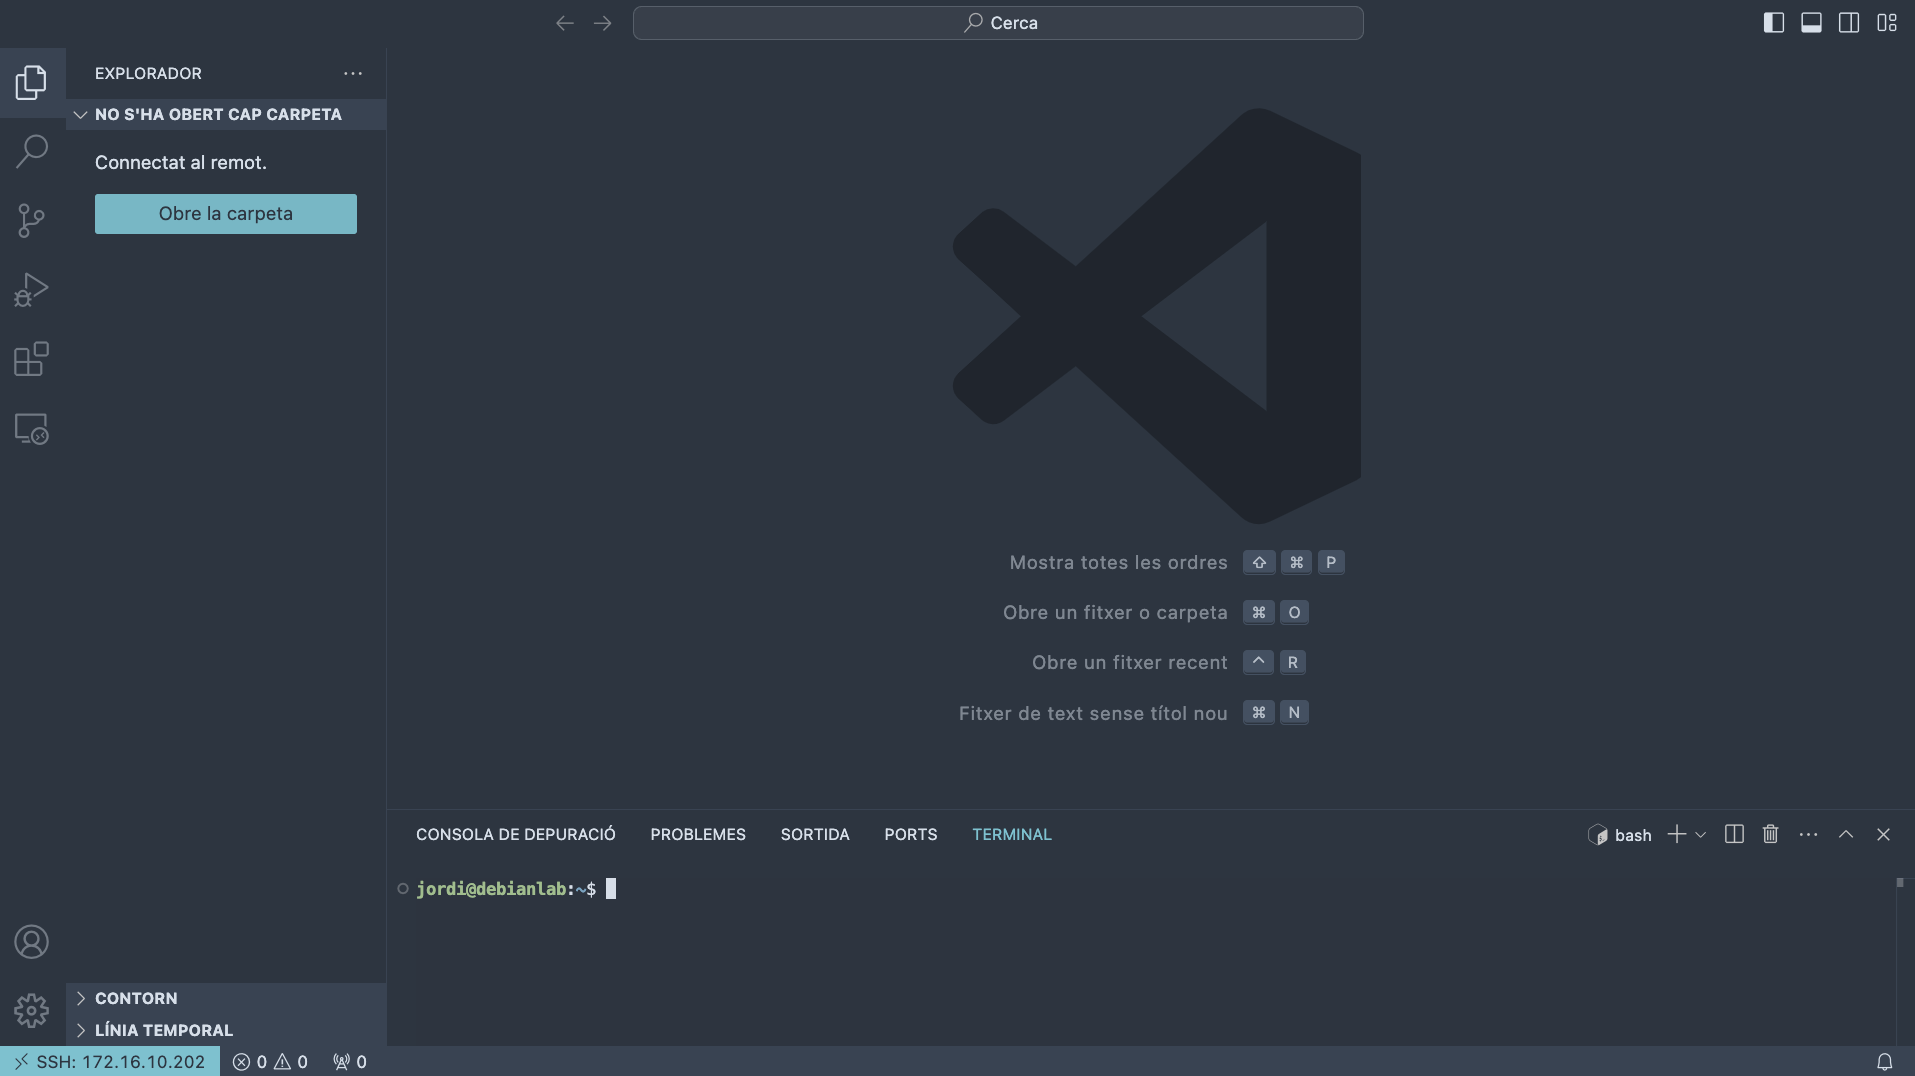Switch to PROBLEMES tab
1915x1076 pixels.
click(698, 835)
